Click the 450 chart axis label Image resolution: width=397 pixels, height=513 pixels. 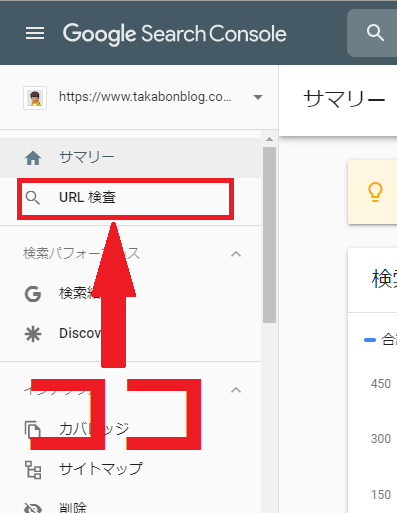click(381, 384)
